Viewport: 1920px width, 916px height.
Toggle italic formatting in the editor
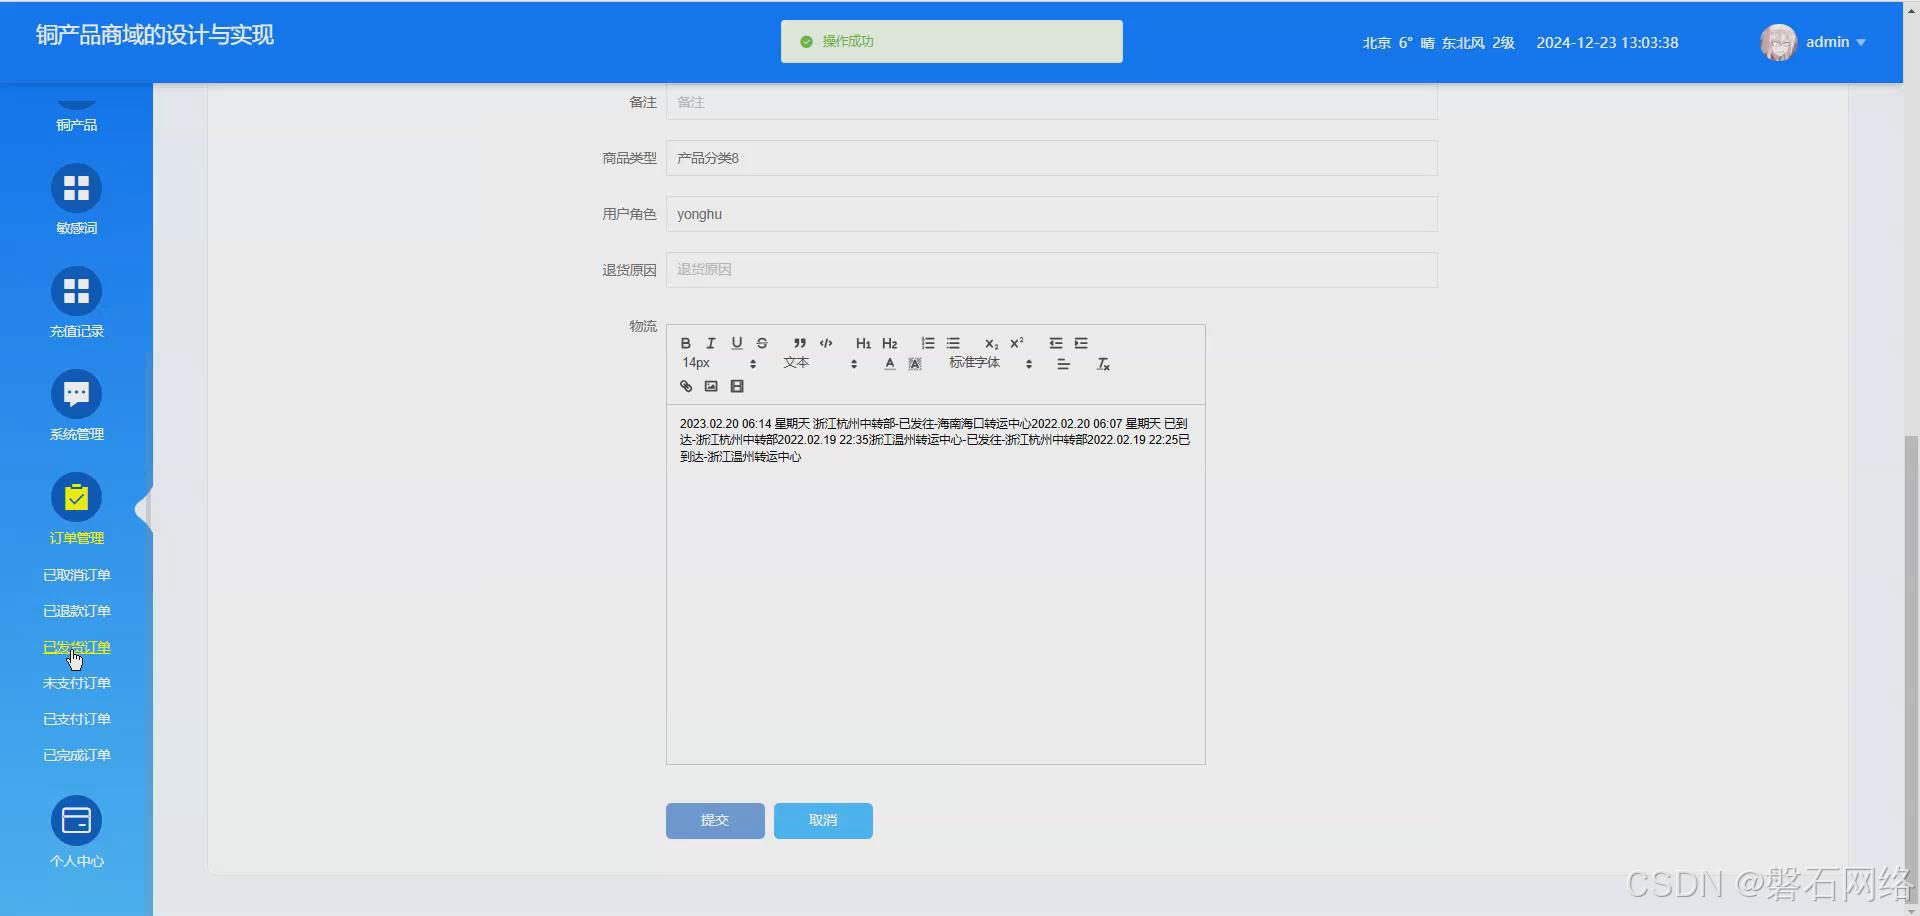point(711,343)
